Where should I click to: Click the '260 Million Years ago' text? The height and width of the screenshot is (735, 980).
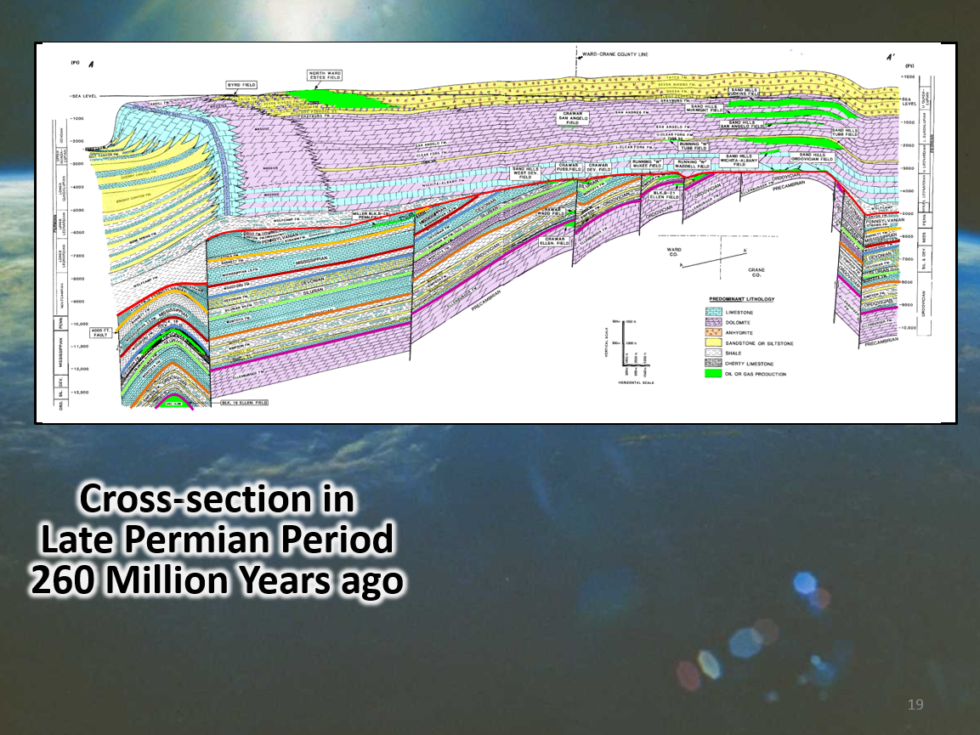pos(217,581)
